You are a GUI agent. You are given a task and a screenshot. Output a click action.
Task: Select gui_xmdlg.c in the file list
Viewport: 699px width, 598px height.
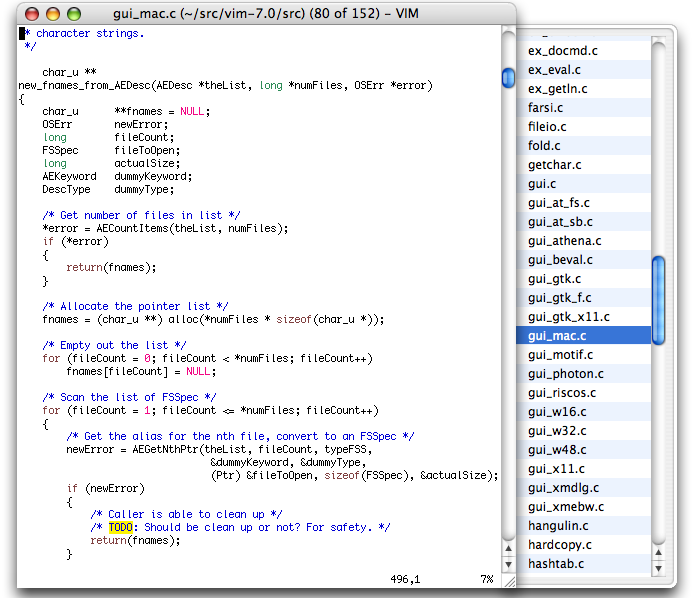coord(583,488)
